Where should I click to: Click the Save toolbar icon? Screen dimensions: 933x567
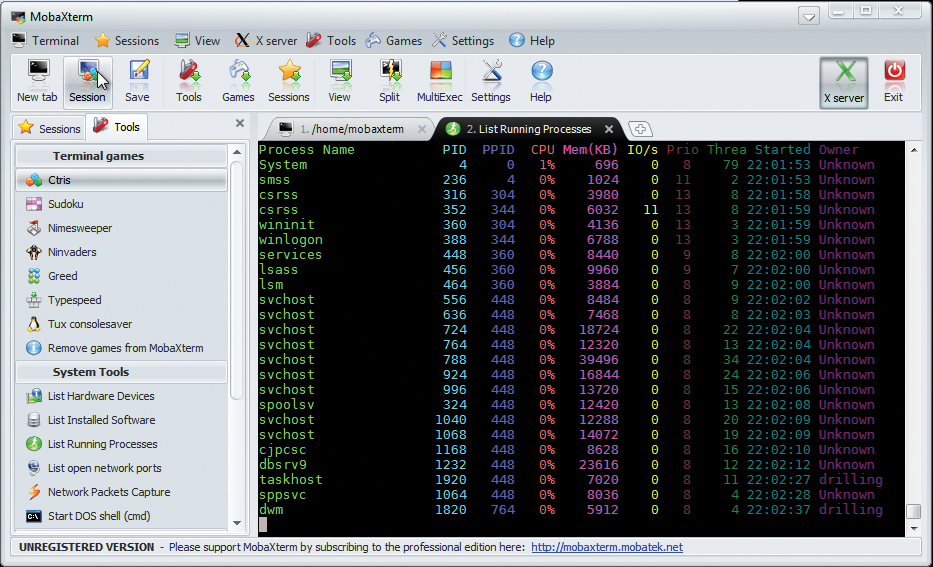(137, 82)
